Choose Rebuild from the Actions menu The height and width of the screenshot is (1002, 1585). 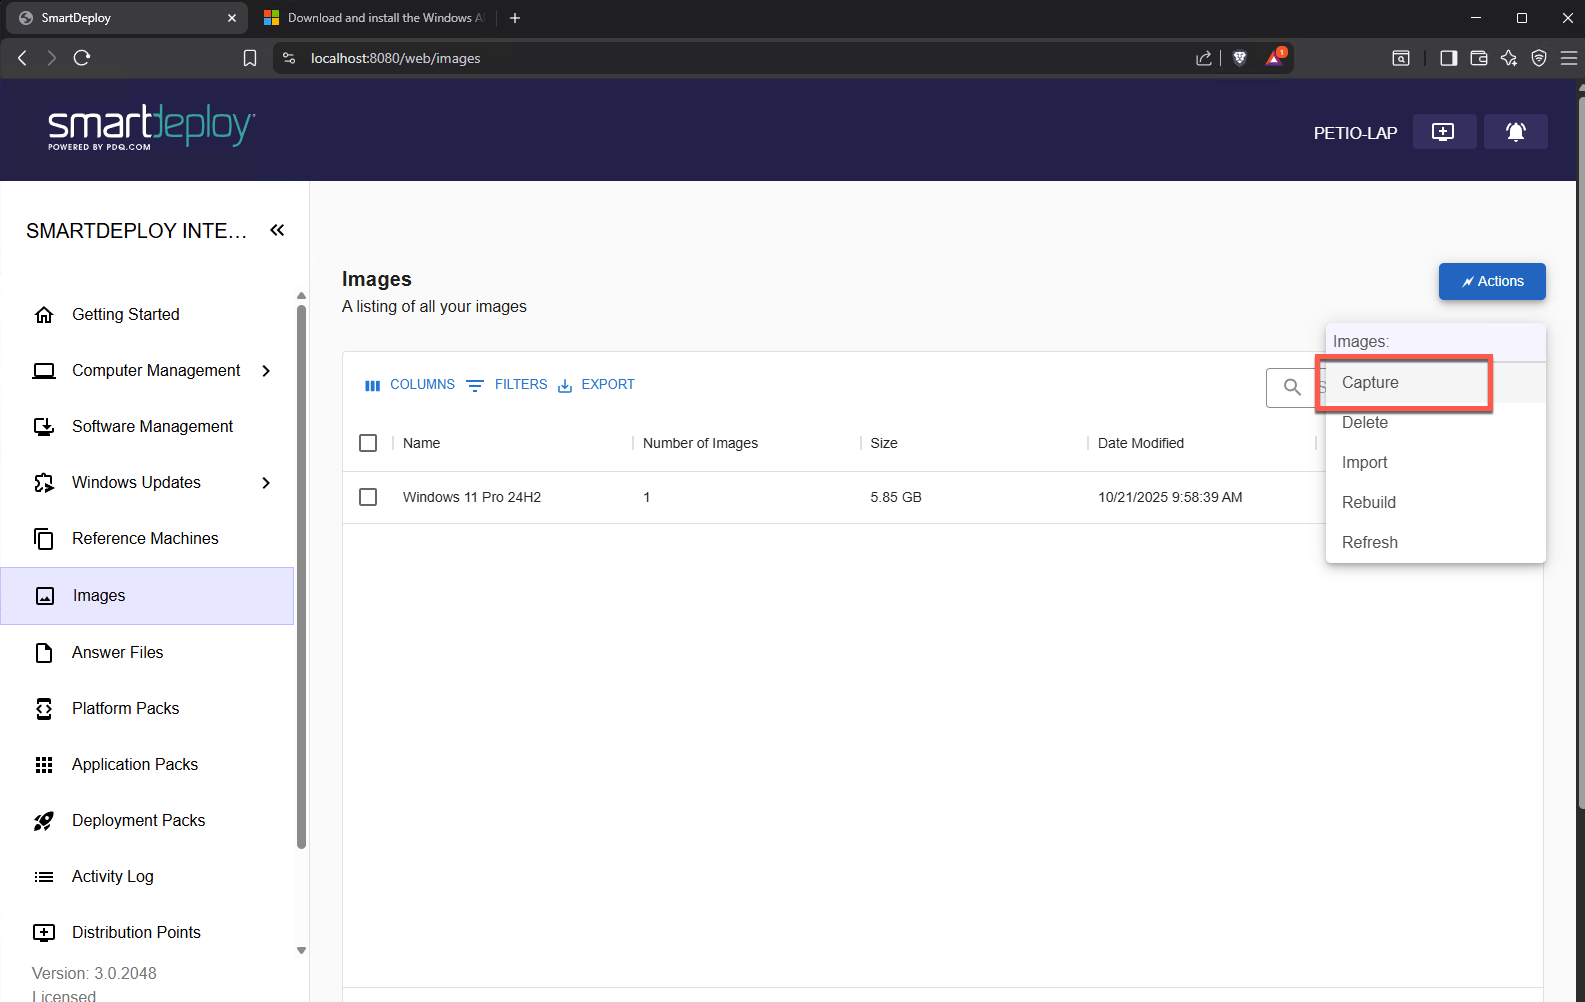(x=1368, y=503)
